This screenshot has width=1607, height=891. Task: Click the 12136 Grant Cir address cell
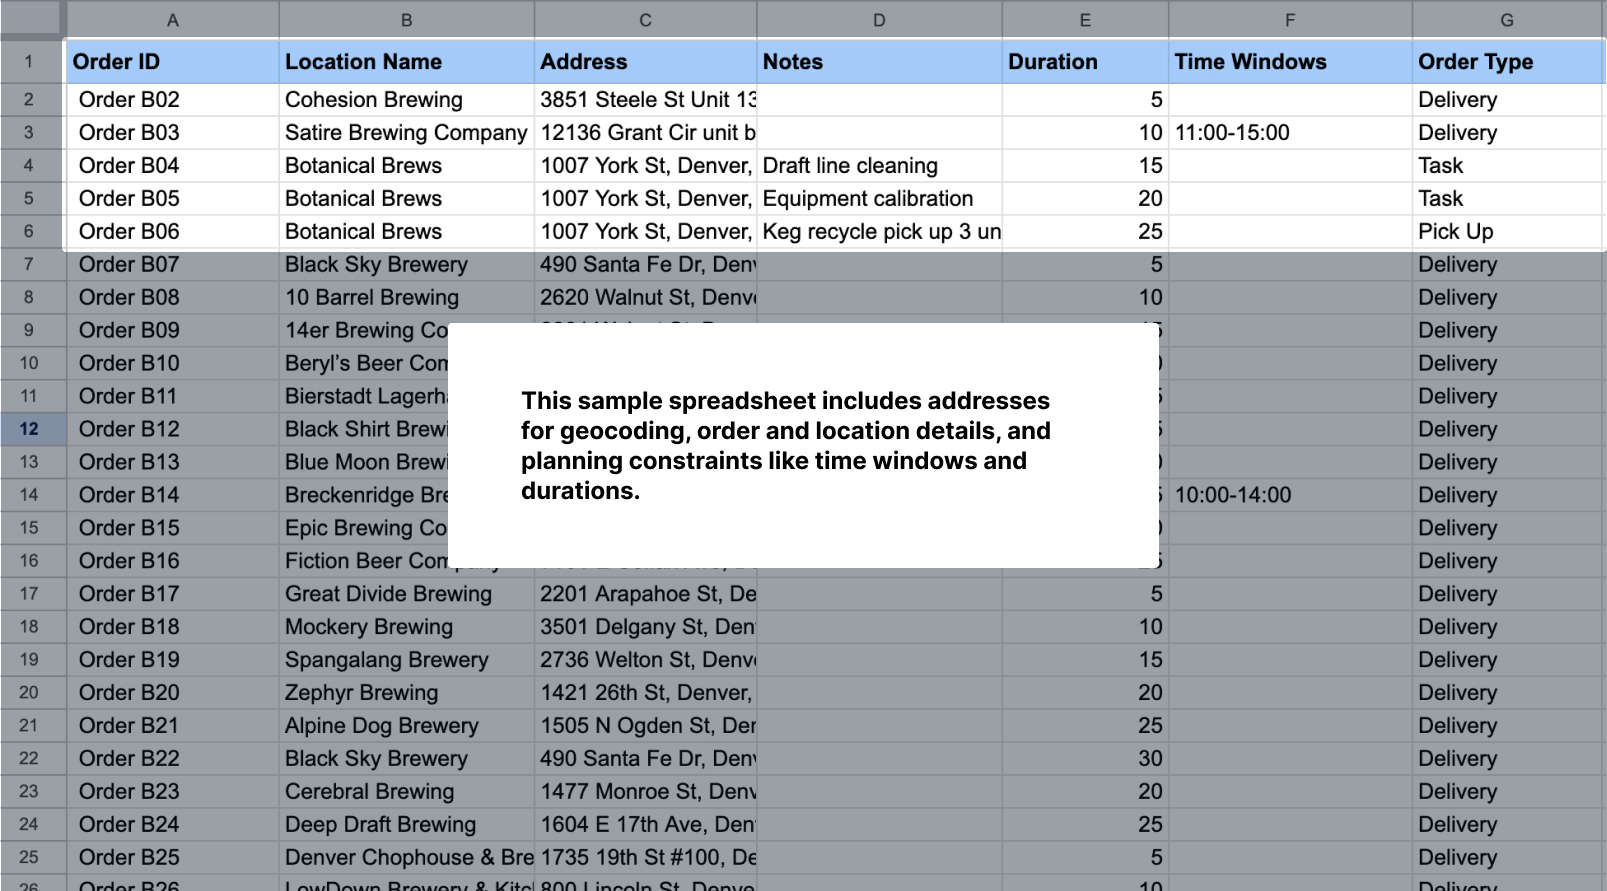click(645, 132)
